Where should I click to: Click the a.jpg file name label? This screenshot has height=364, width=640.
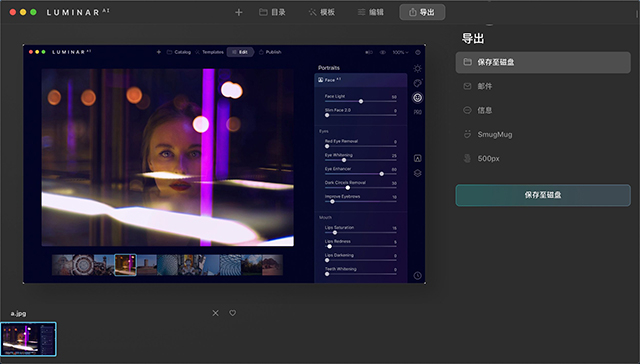click(18, 313)
